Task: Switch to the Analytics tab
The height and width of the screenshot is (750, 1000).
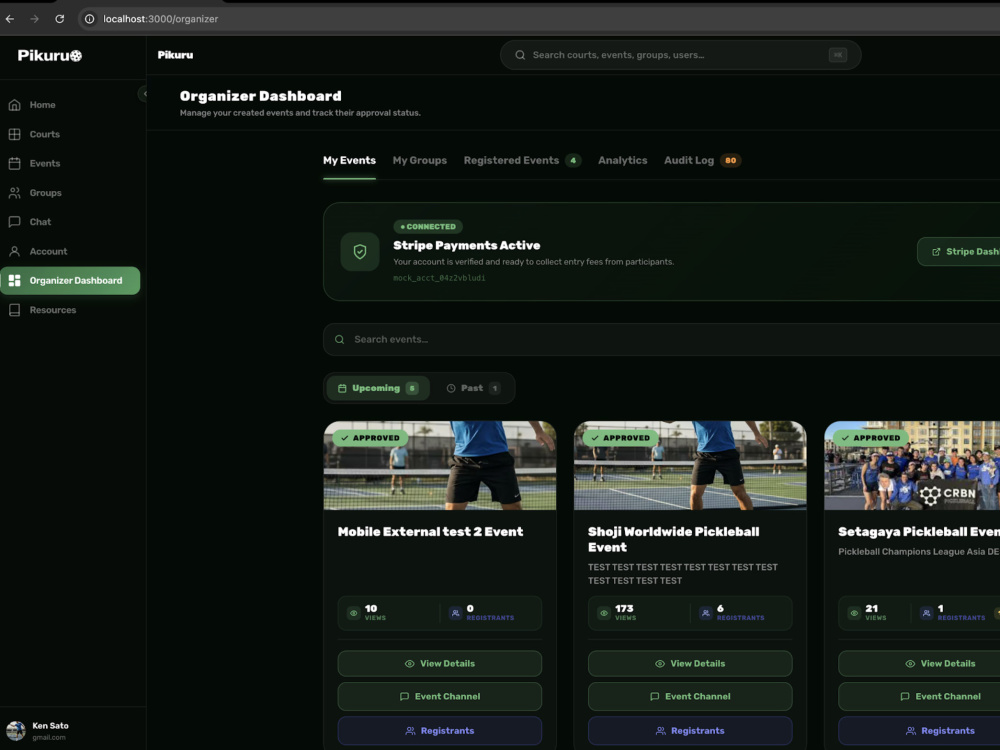Action: click(x=622, y=161)
